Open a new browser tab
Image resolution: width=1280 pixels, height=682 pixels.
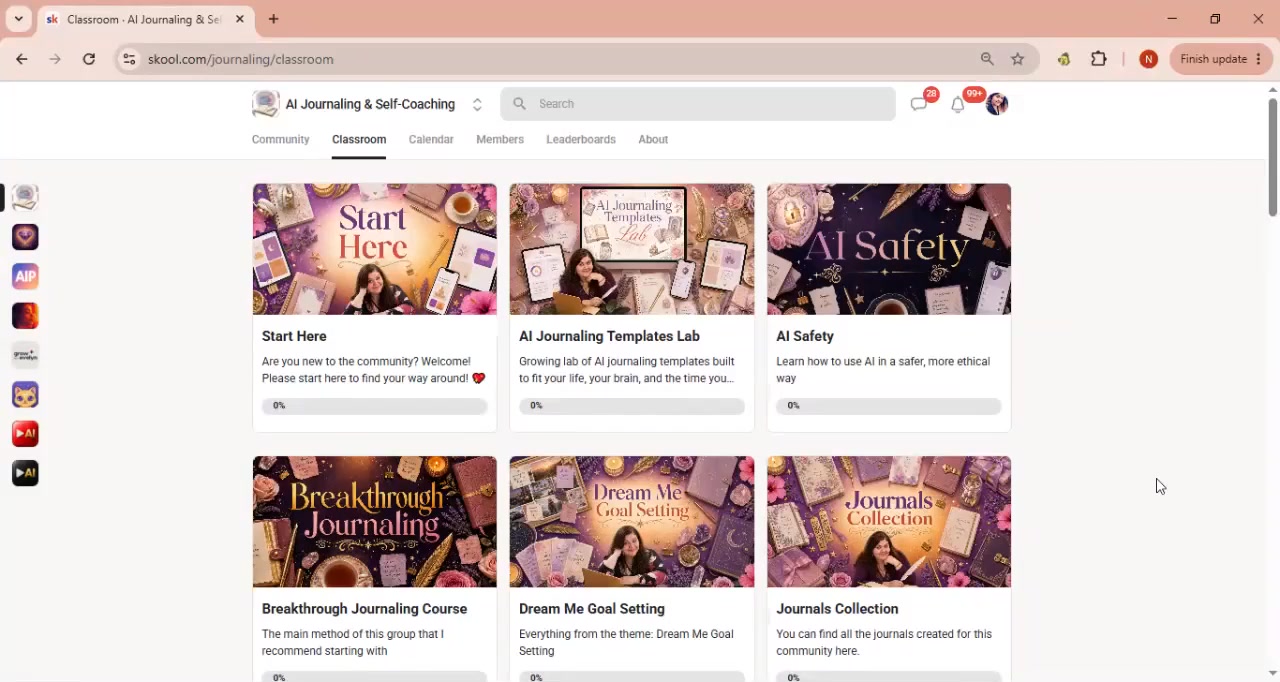(x=273, y=19)
